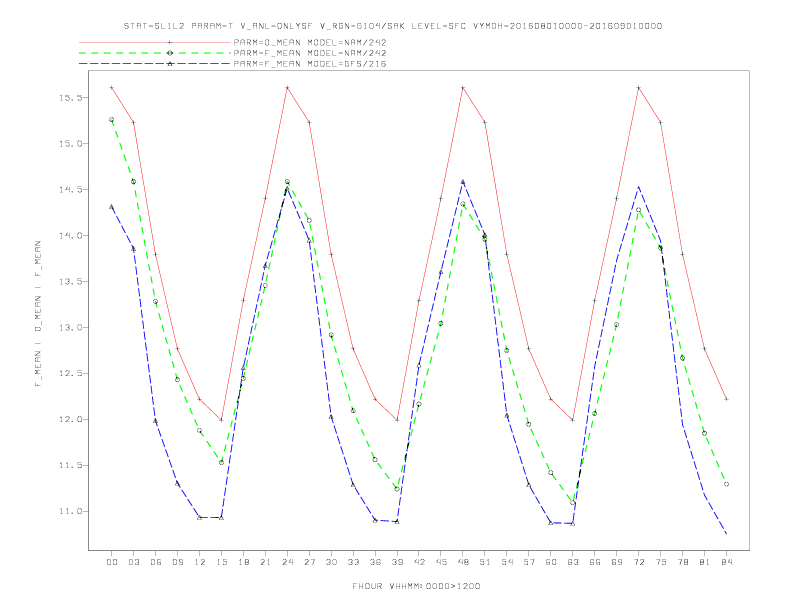
Task: Click x-axis tick label 63
Action: pyautogui.click(x=573, y=562)
